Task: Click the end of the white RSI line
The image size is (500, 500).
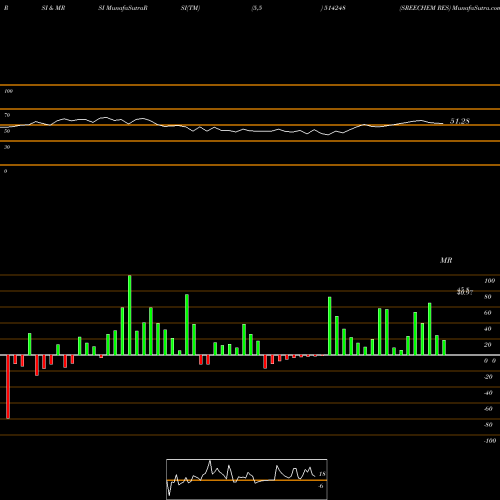Action: (x=443, y=124)
